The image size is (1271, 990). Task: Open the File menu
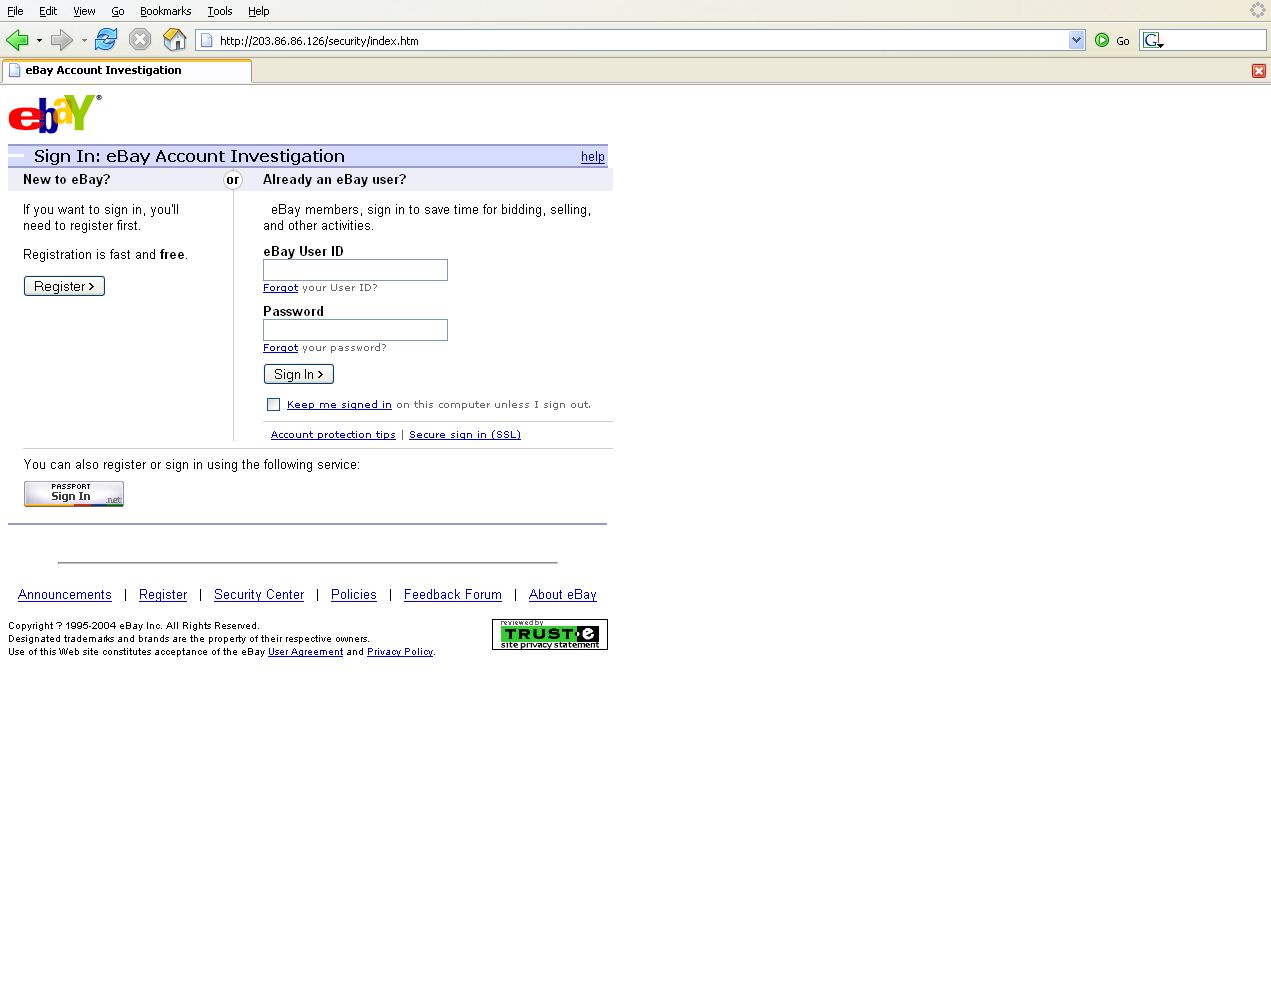point(15,11)
